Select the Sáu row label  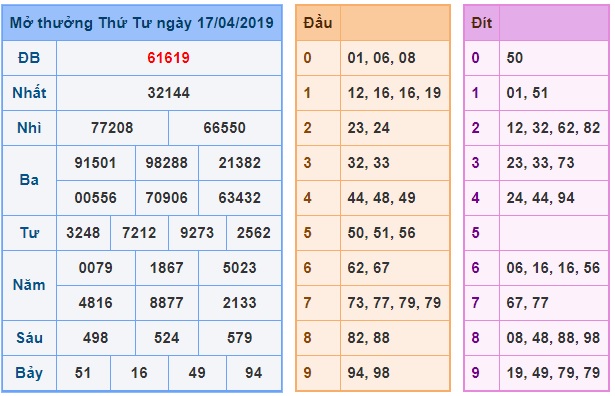(29, 338)
